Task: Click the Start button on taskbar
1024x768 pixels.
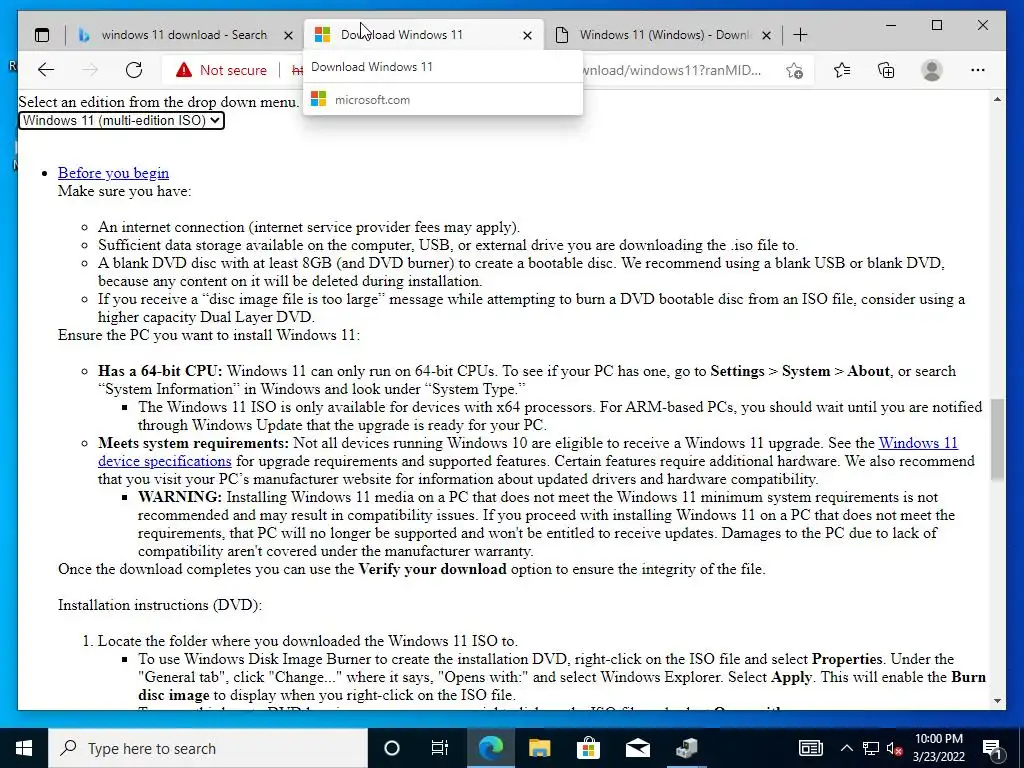Action: click(24, 748)
